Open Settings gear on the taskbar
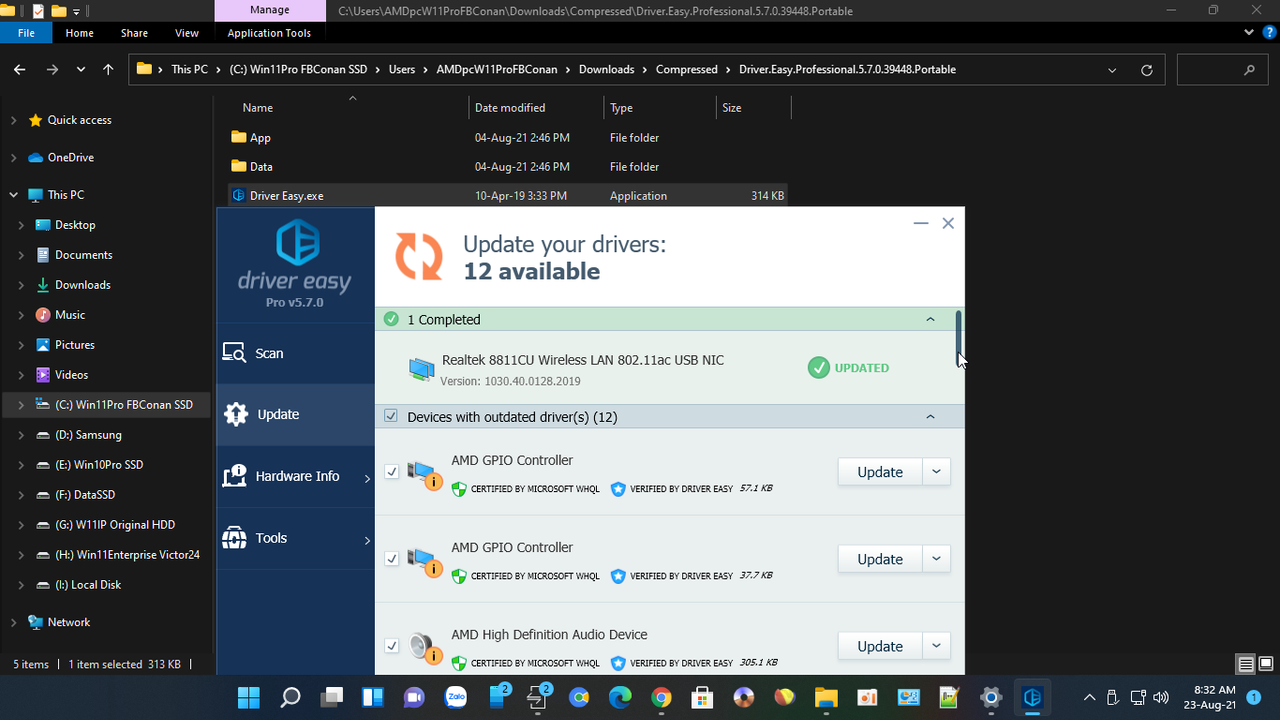The width and height of the screenshot is (1280, 720). point(990,697)
